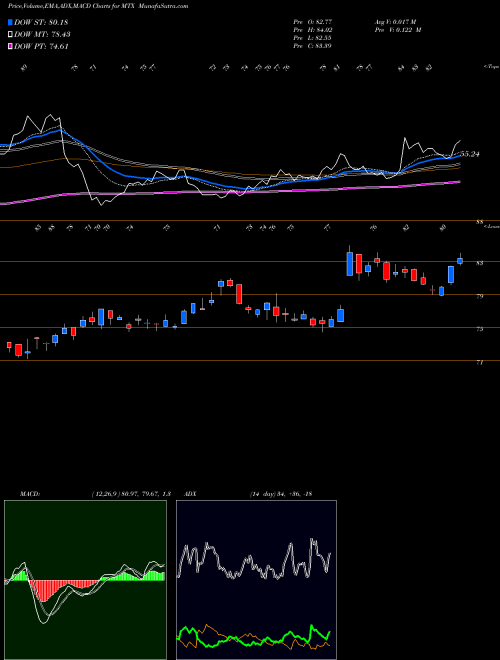500x660 pixels.
Task: Select the 'DOW MT: 78.43' legend text
Action: [43, 35]
